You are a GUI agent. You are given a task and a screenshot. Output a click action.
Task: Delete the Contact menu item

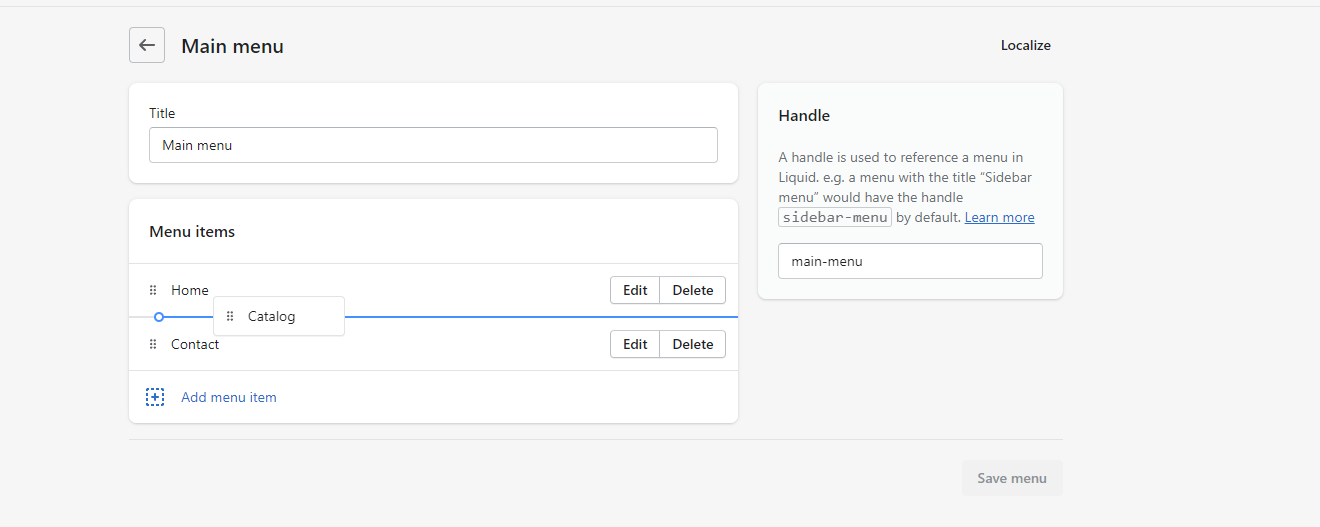coord(692,344)
